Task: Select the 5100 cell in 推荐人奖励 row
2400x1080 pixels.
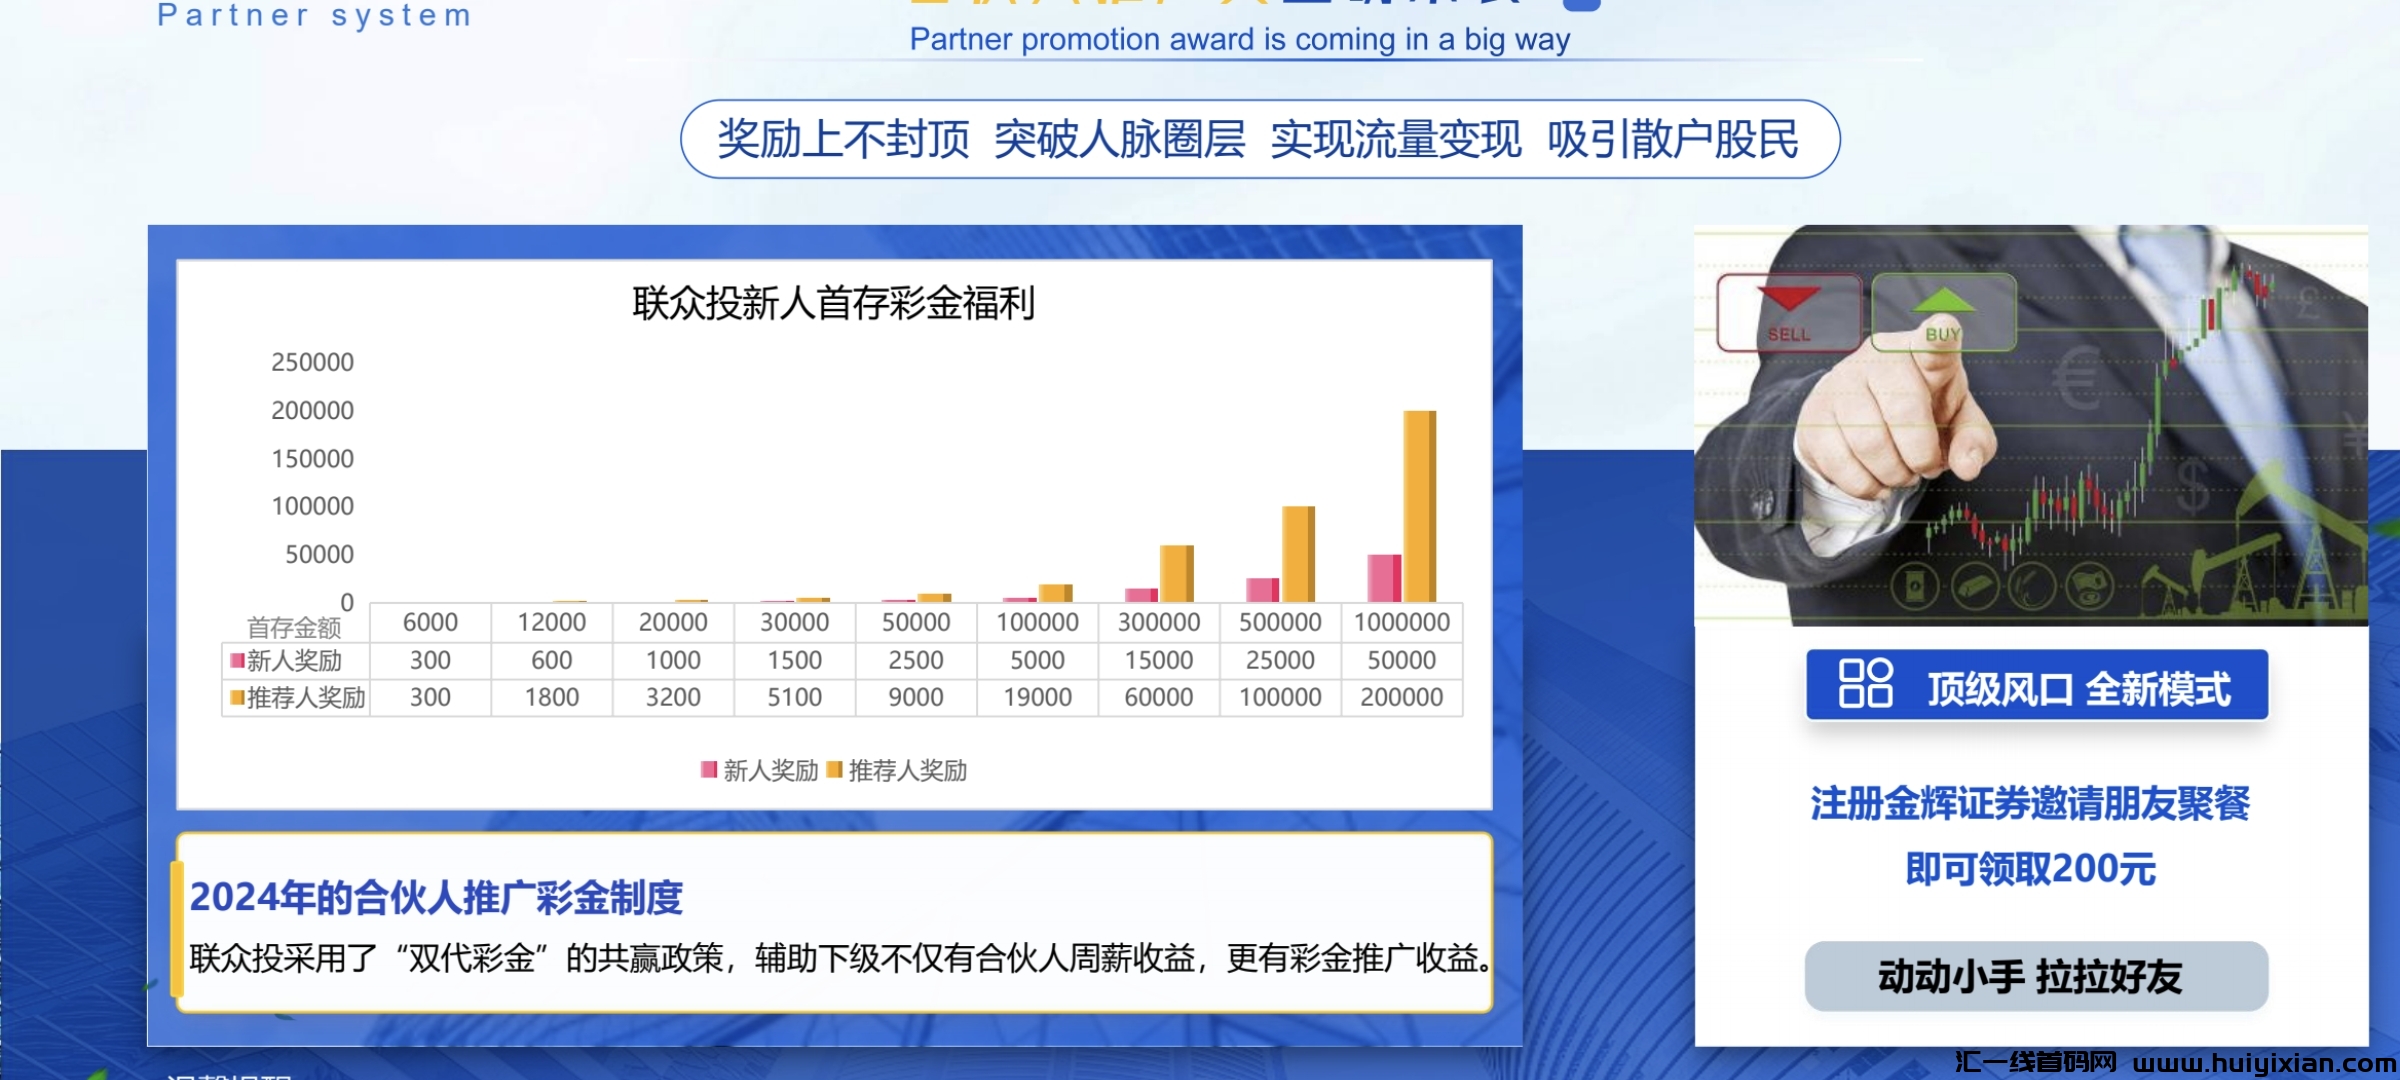Action: [x=795, y=697]
